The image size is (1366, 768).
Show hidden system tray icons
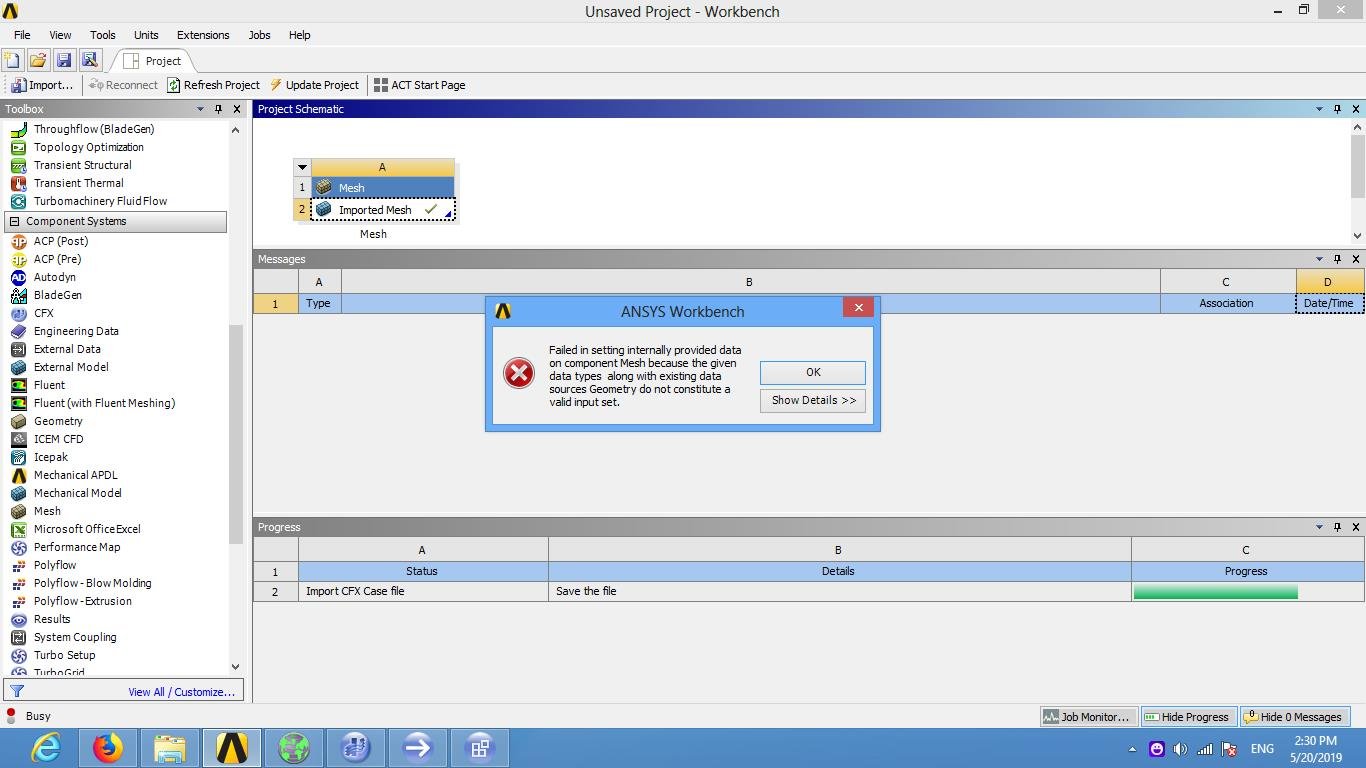tap(1132, 748)
